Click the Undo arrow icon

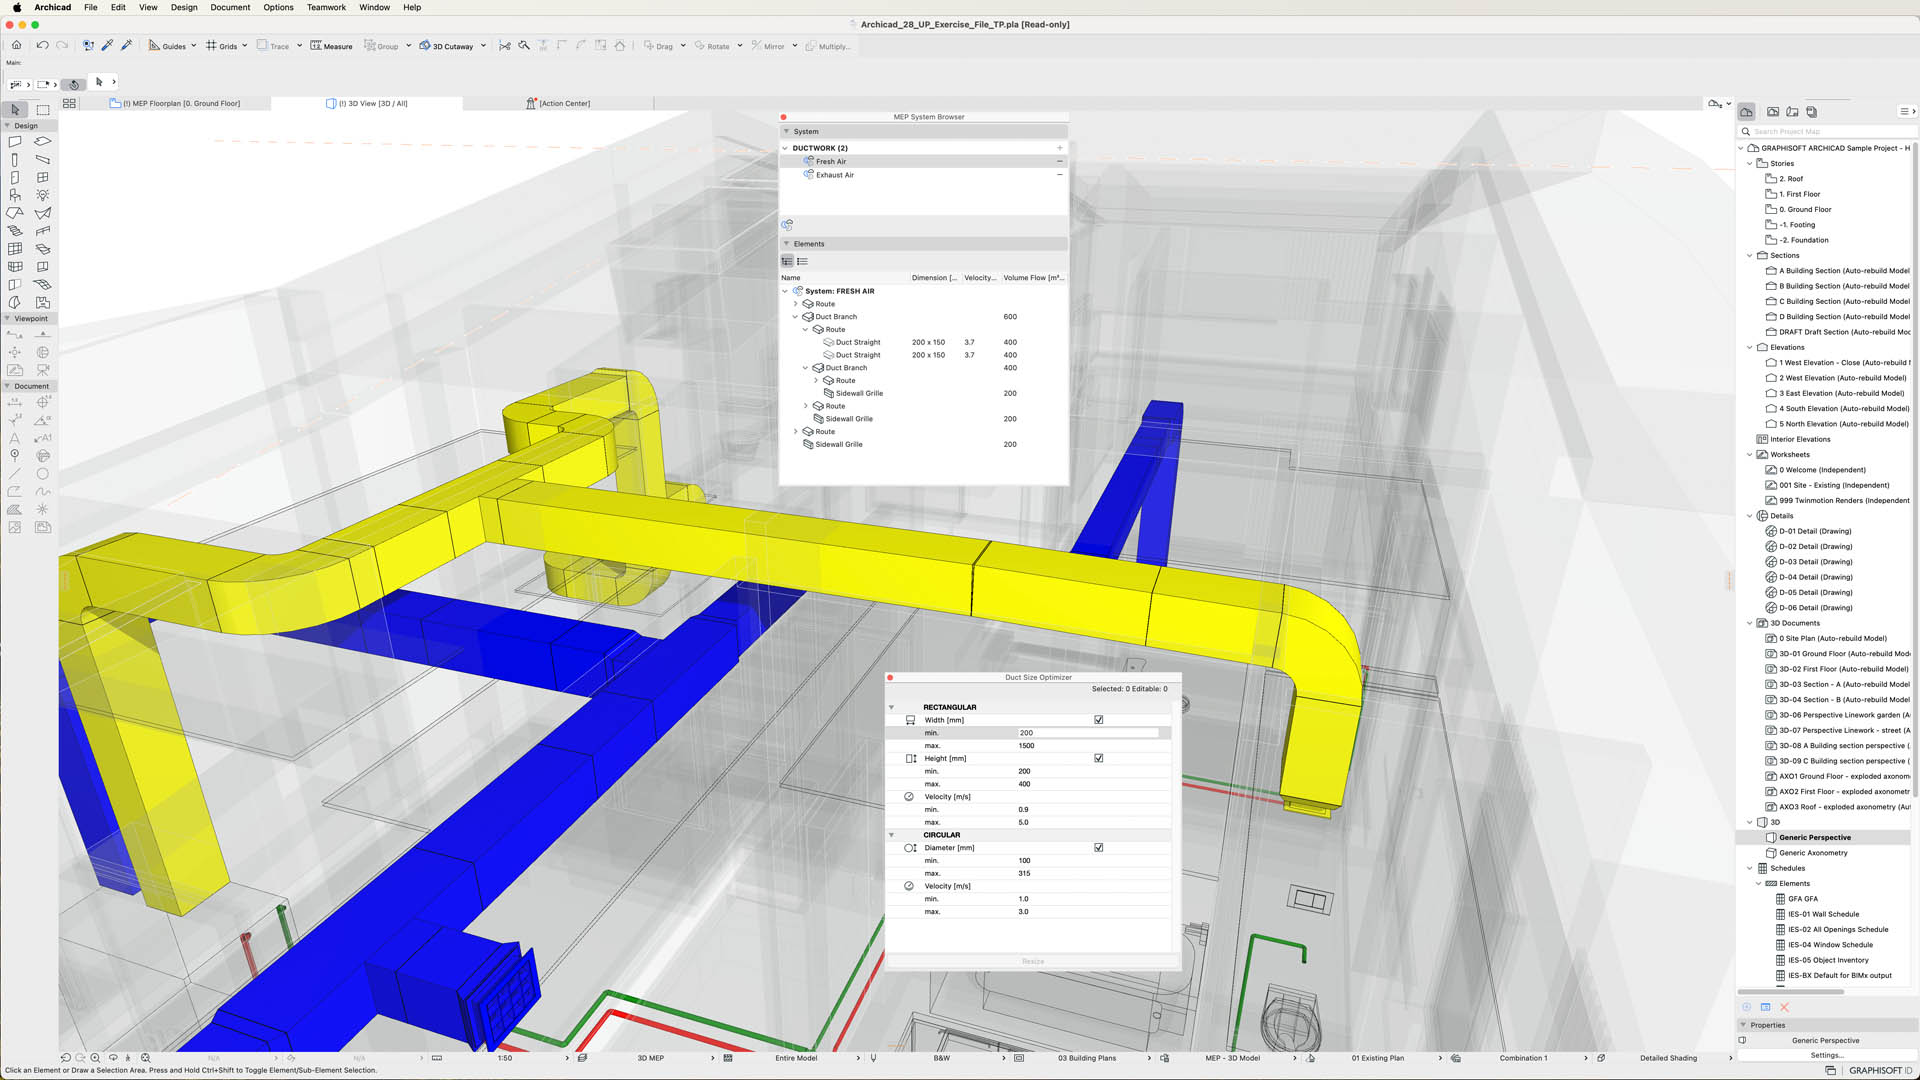42,45
